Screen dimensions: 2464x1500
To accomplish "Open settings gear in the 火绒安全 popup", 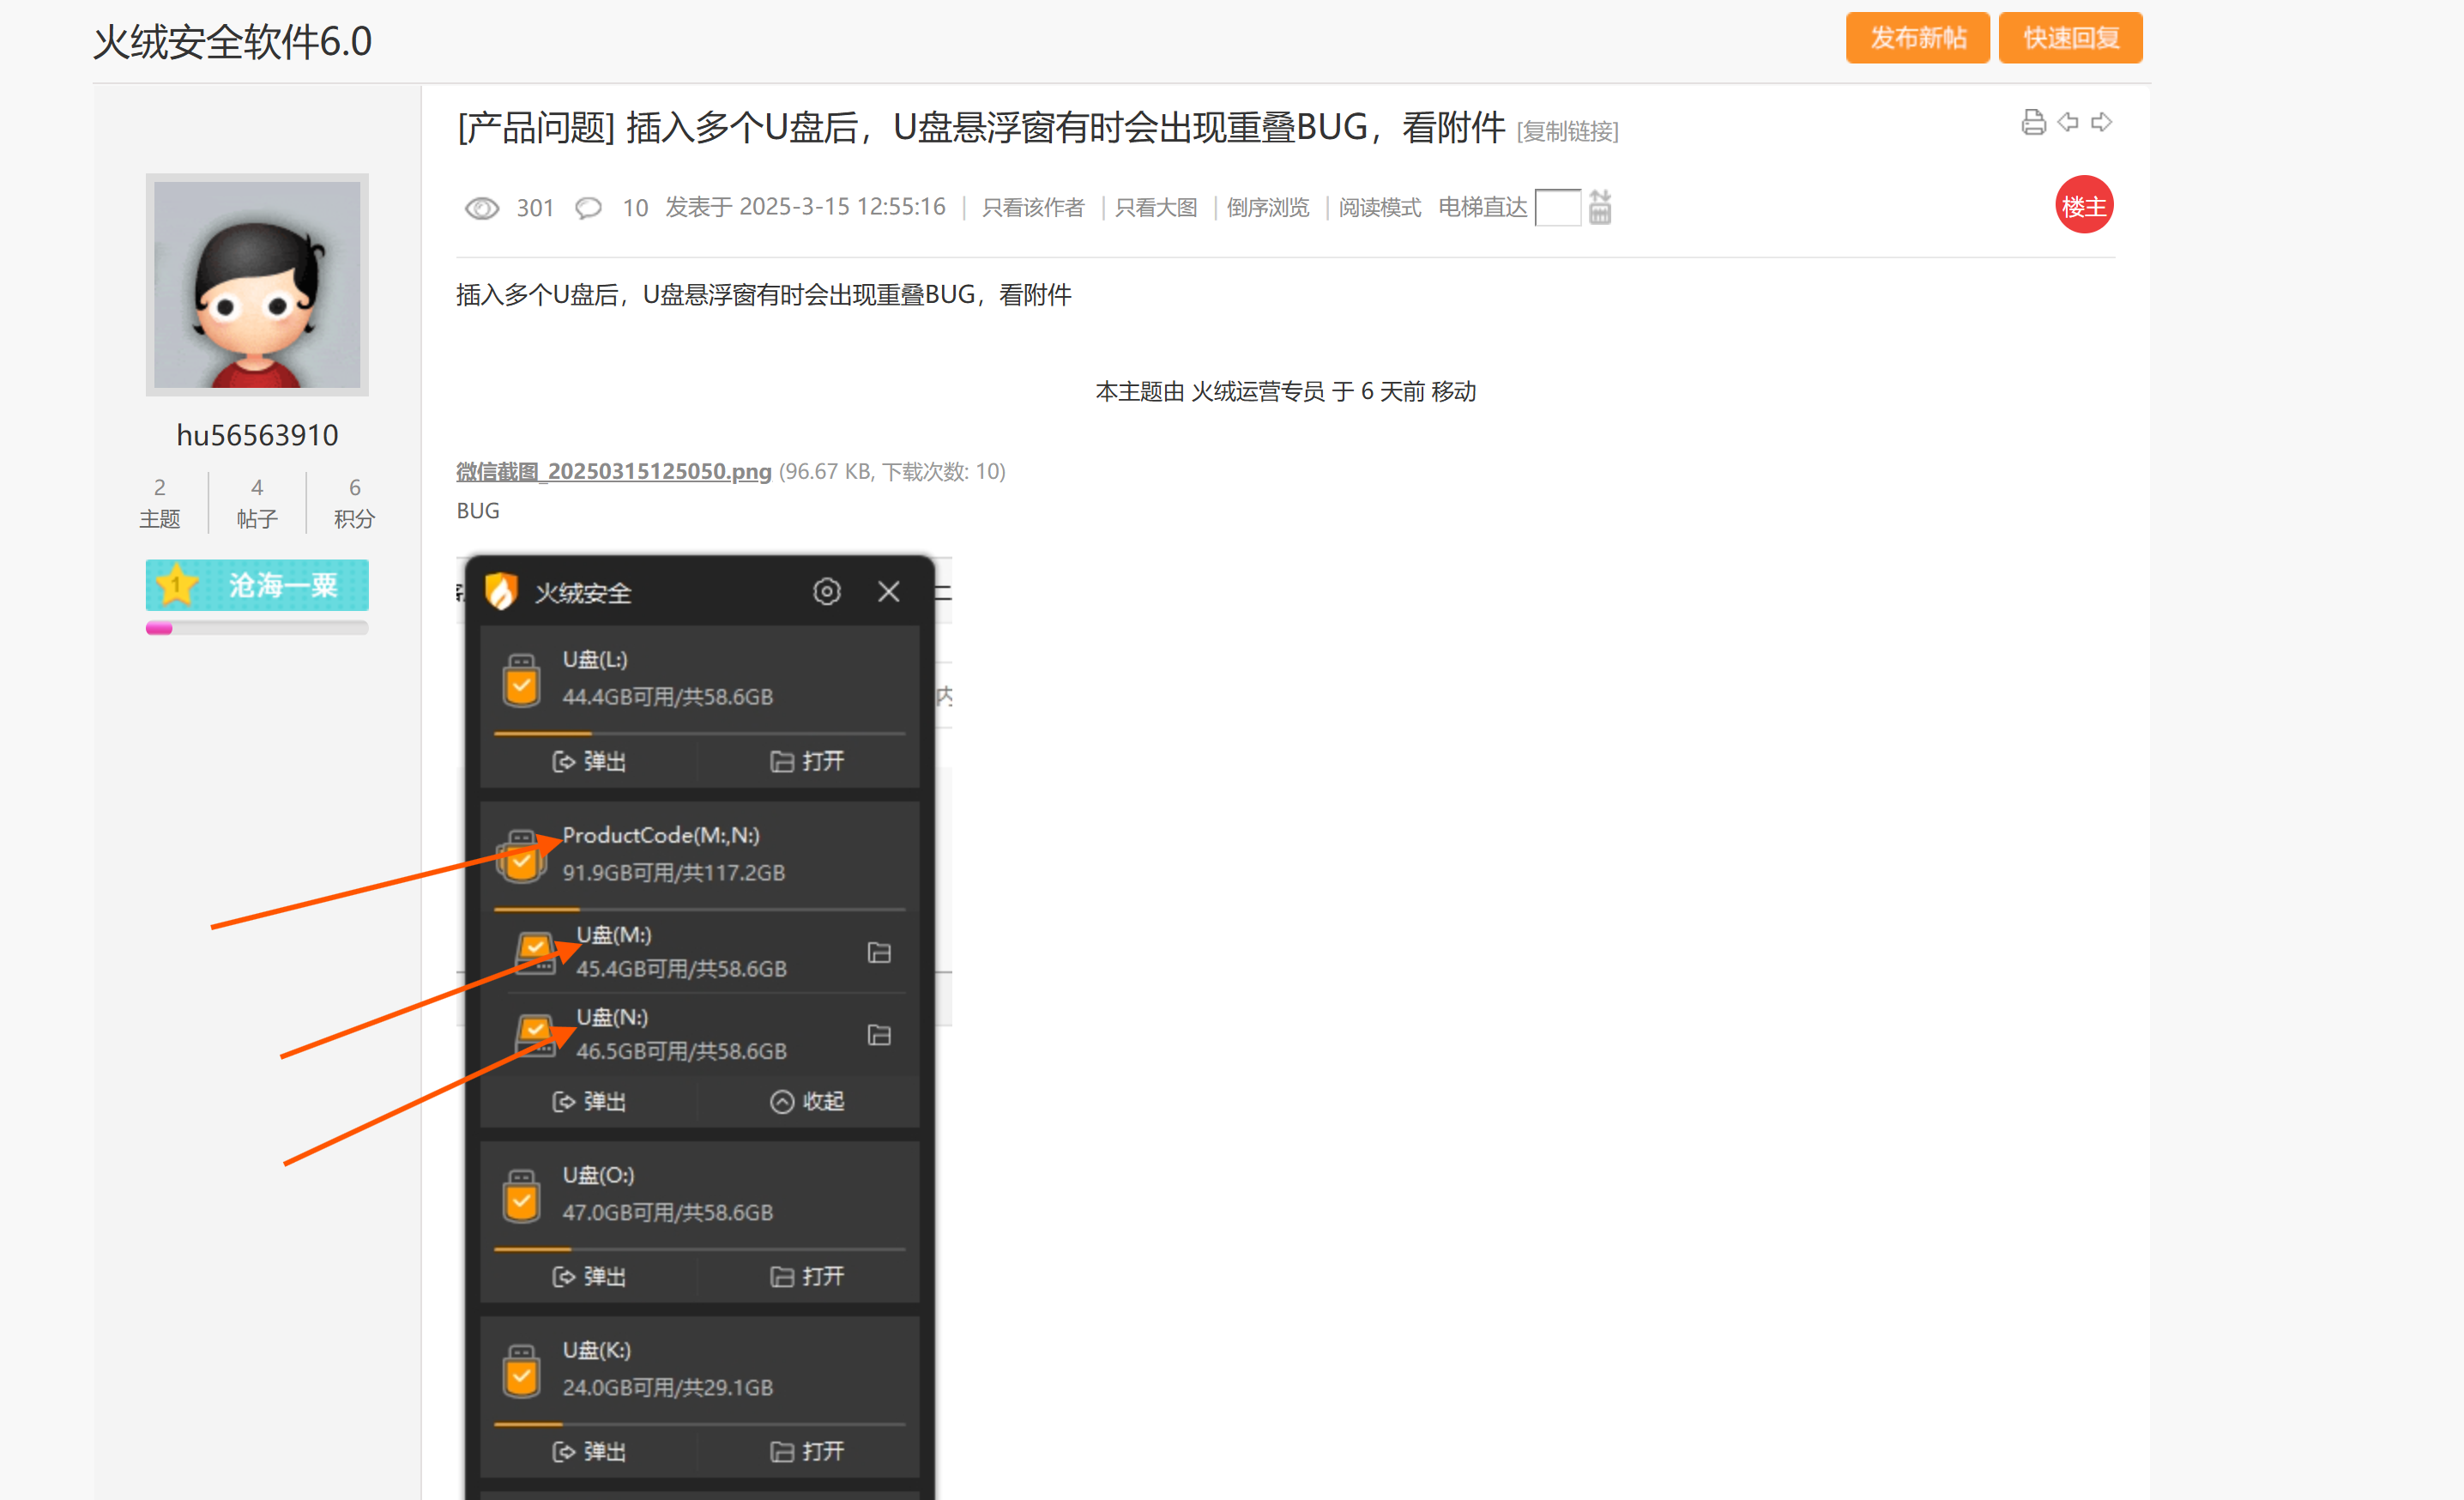I will tap(827, 591).
